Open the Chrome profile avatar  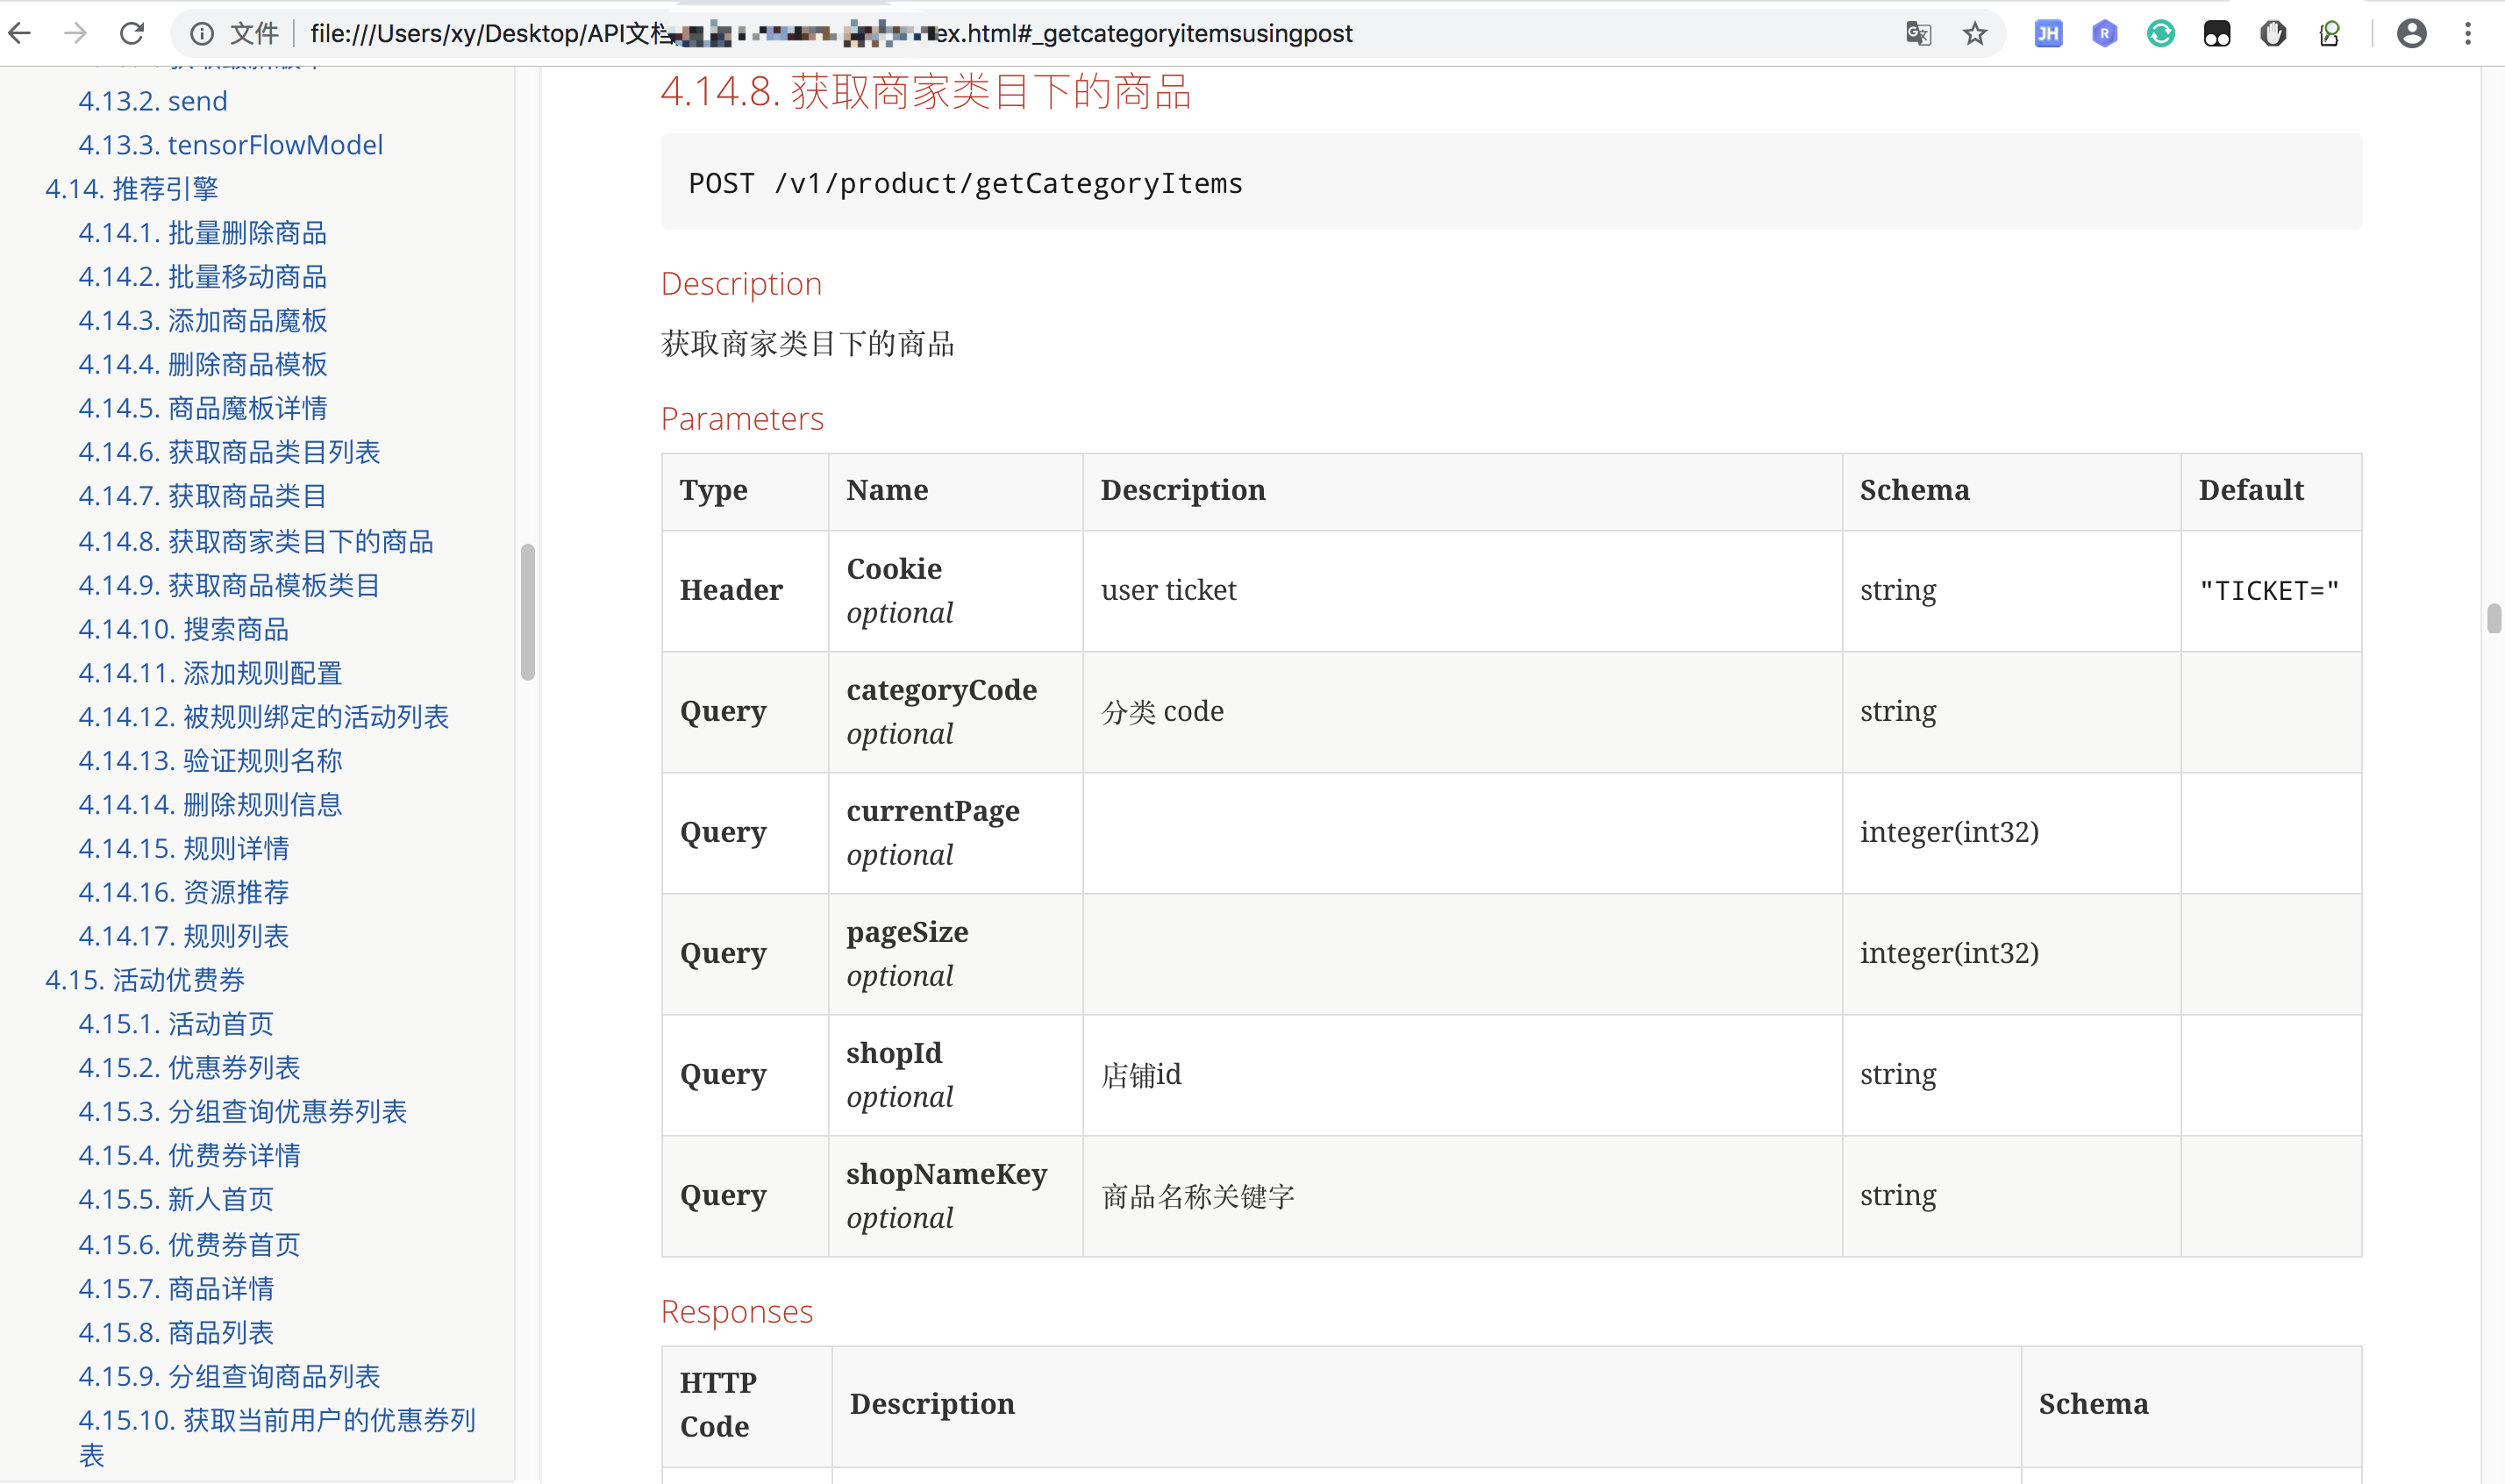[x=2412, y=33]
